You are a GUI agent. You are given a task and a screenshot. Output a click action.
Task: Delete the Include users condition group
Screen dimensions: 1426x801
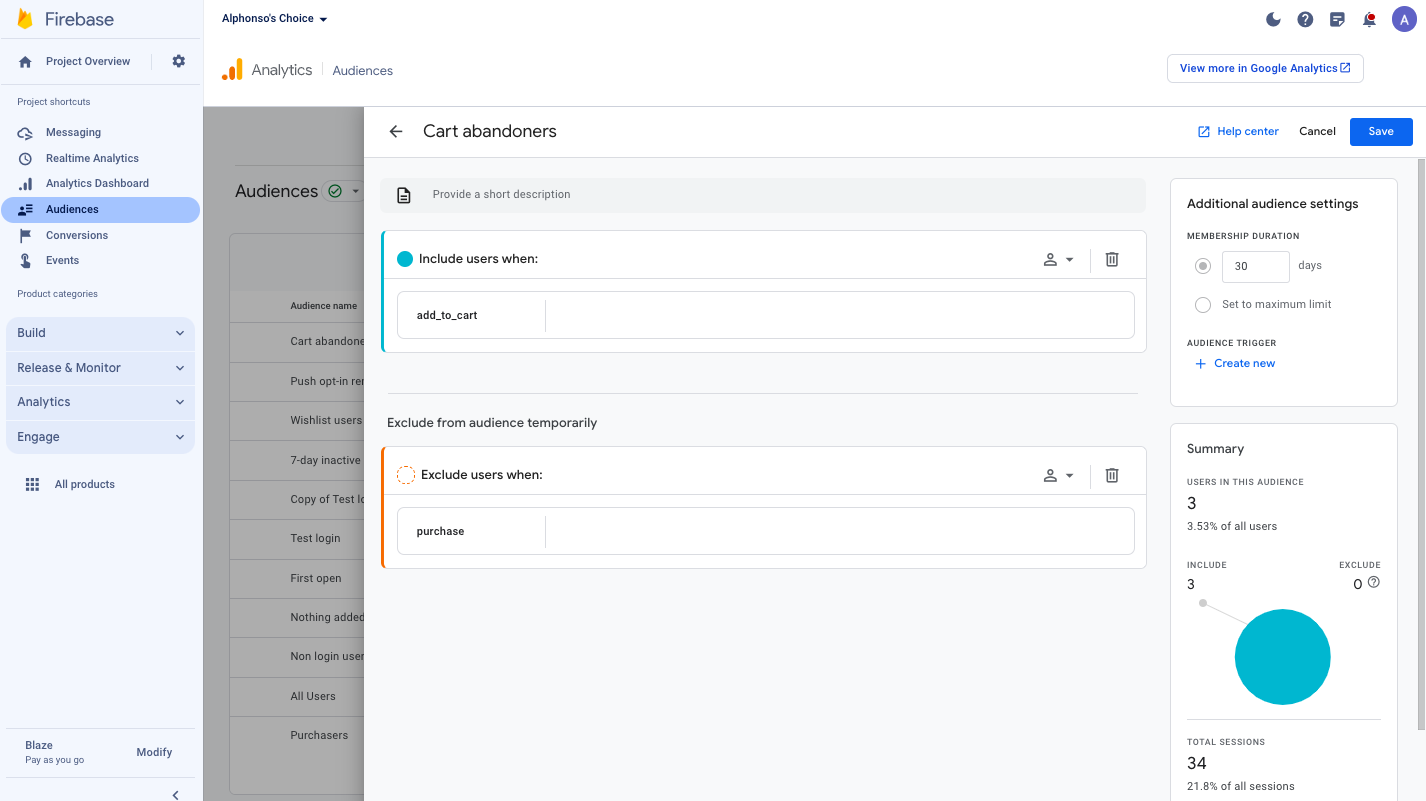[1111, 259]
